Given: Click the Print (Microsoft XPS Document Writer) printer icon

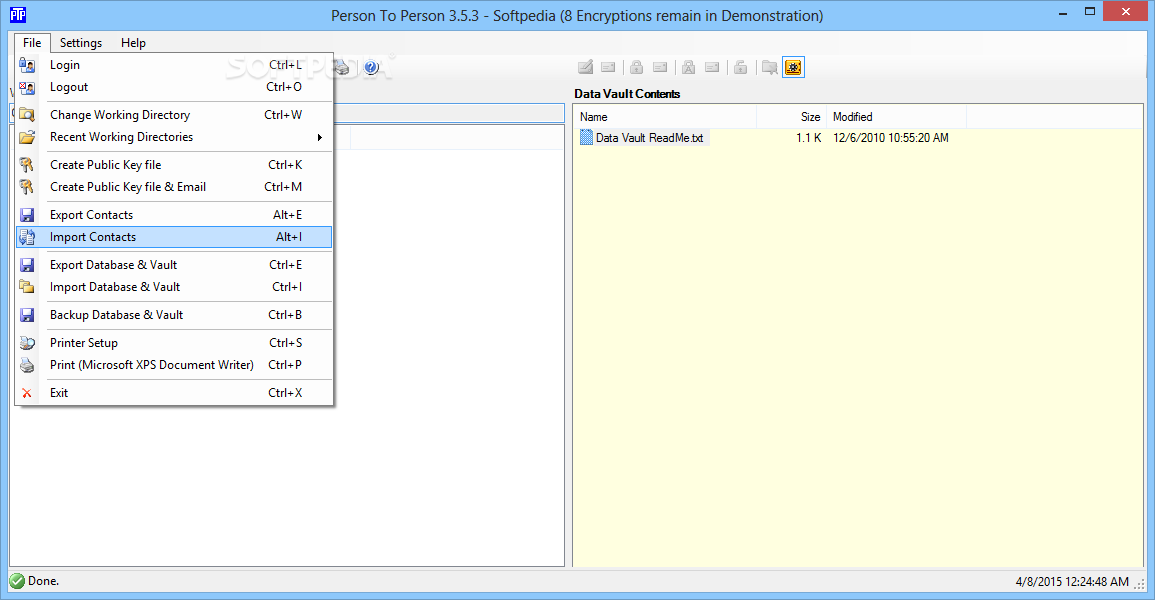Looking at the screenshot, I should pos(27,365).
